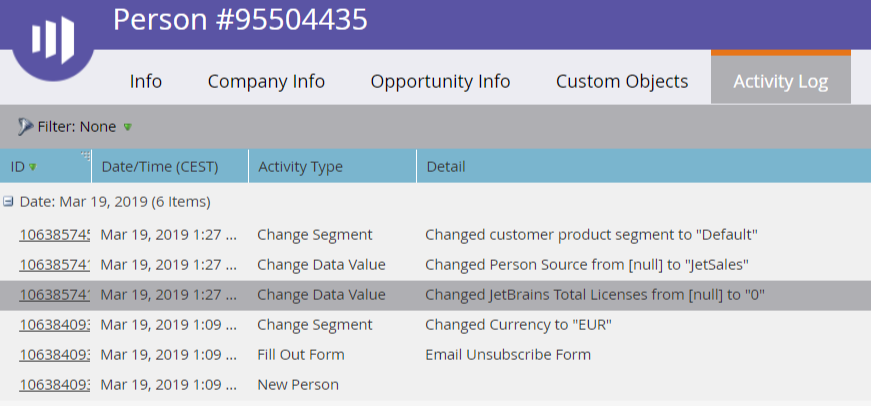This screenshot has width=871, height=406.
Task: Go to the Opportunity Info tab
Action: (440, 82)
